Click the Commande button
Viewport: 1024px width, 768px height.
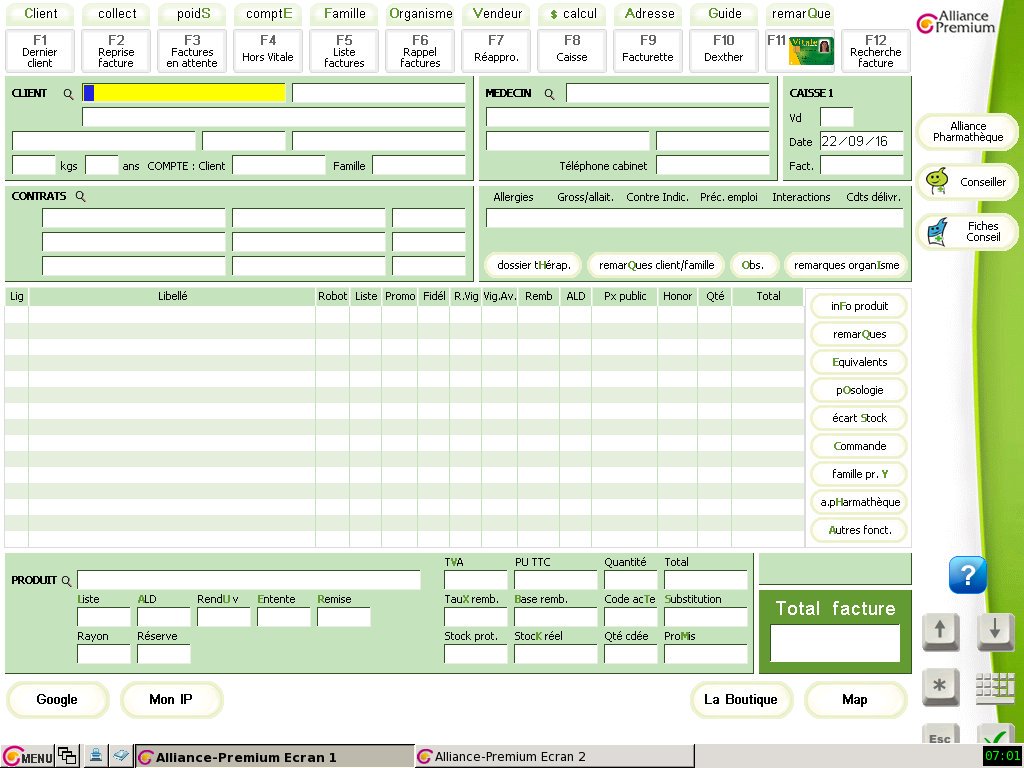(859, 447)
